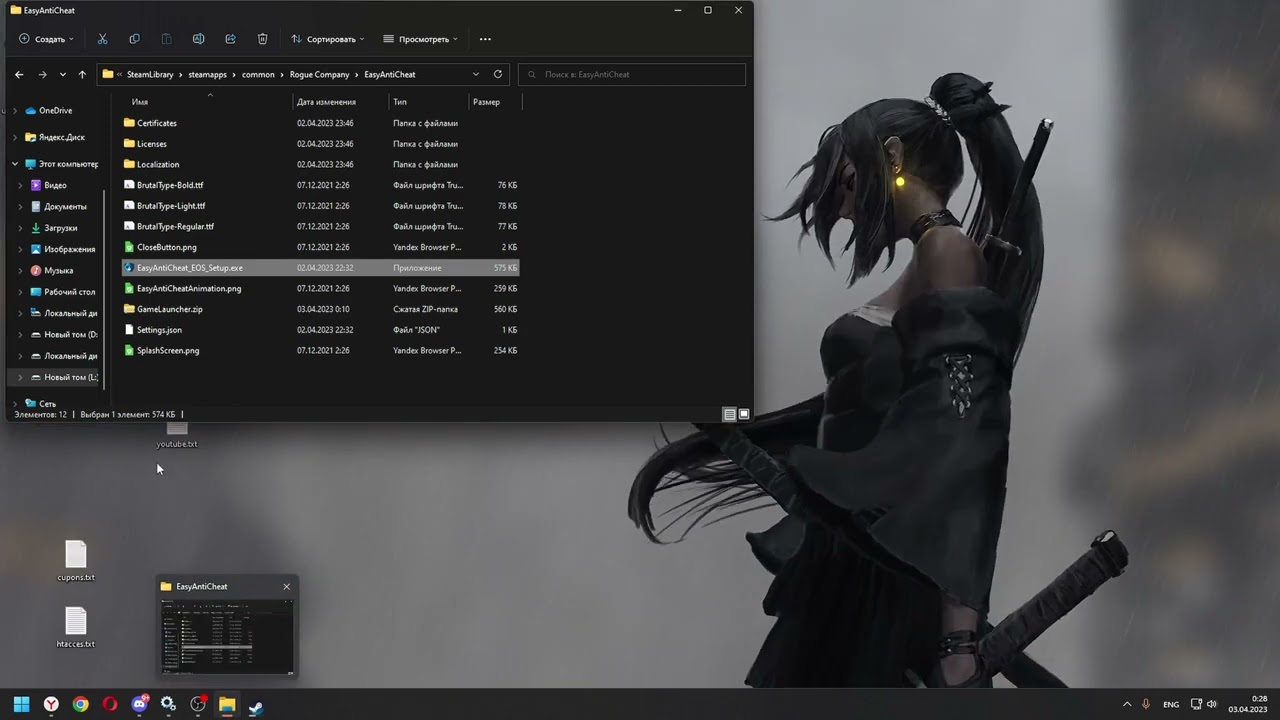Screen dimensions: 1280x720
Task: Open the Сортировать (Sort) dropdown
Action: pos(328,39)
